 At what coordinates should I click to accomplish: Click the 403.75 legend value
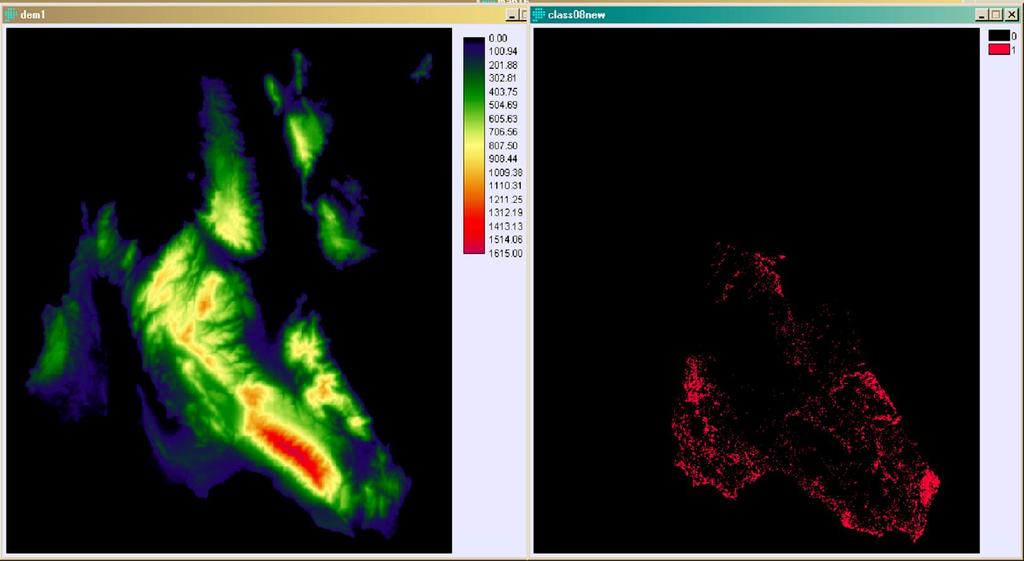tap(503, 92)
